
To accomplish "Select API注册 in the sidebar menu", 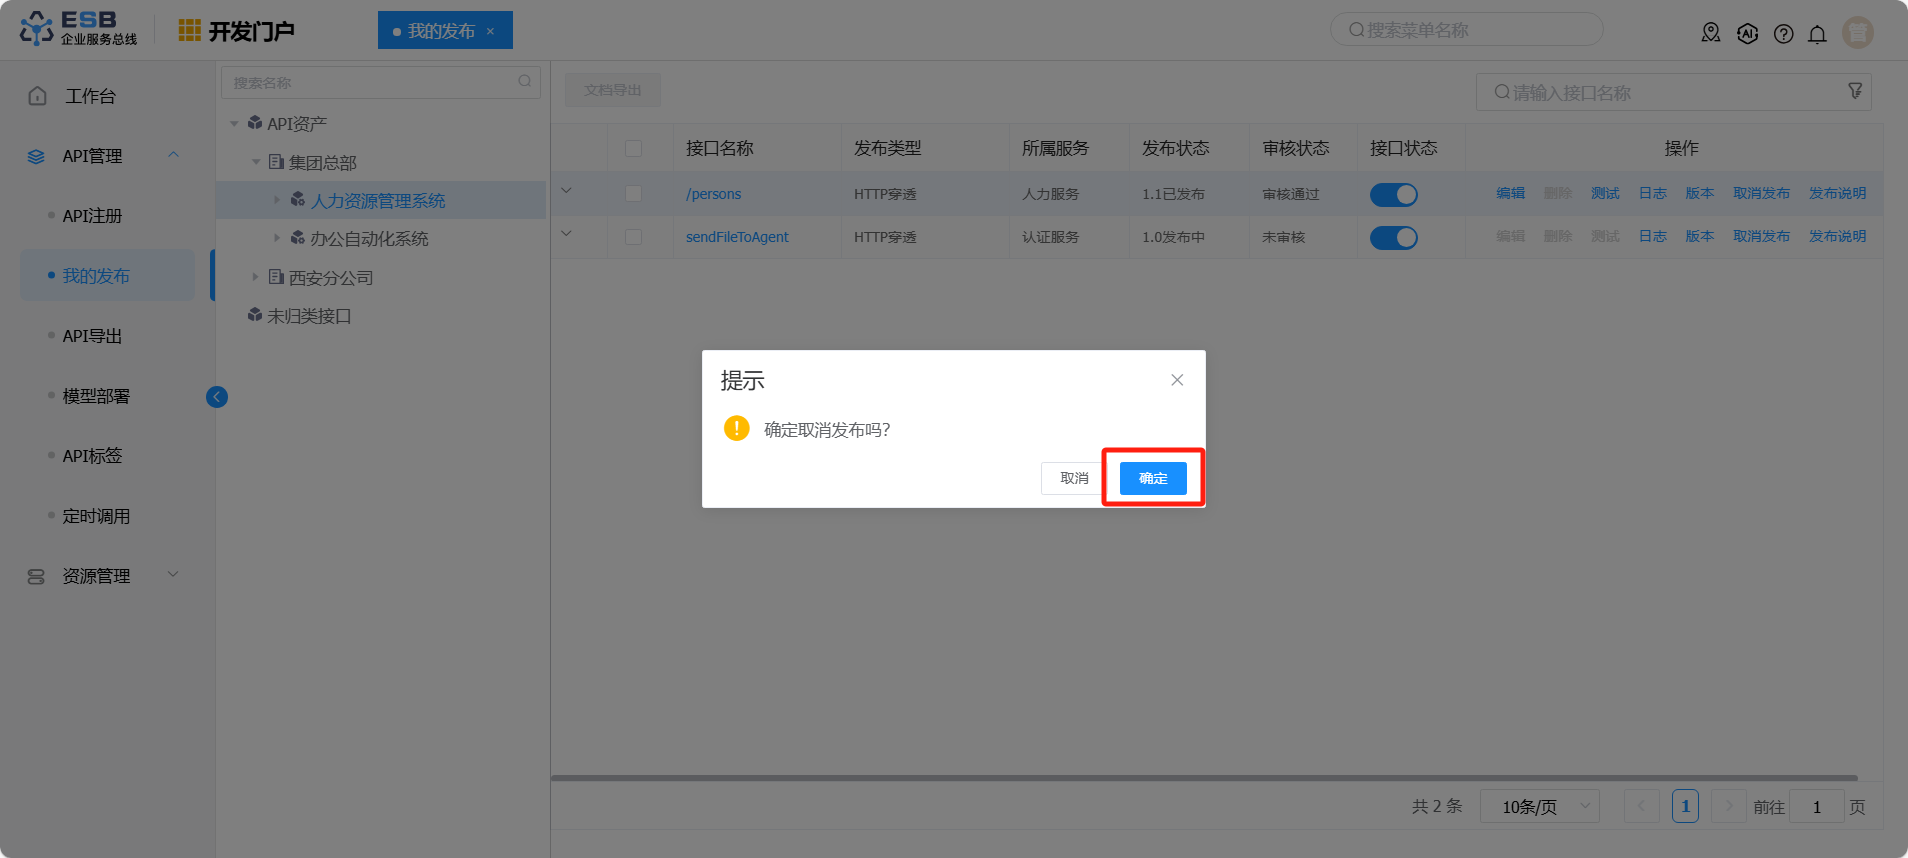I will tap(92, 216).
